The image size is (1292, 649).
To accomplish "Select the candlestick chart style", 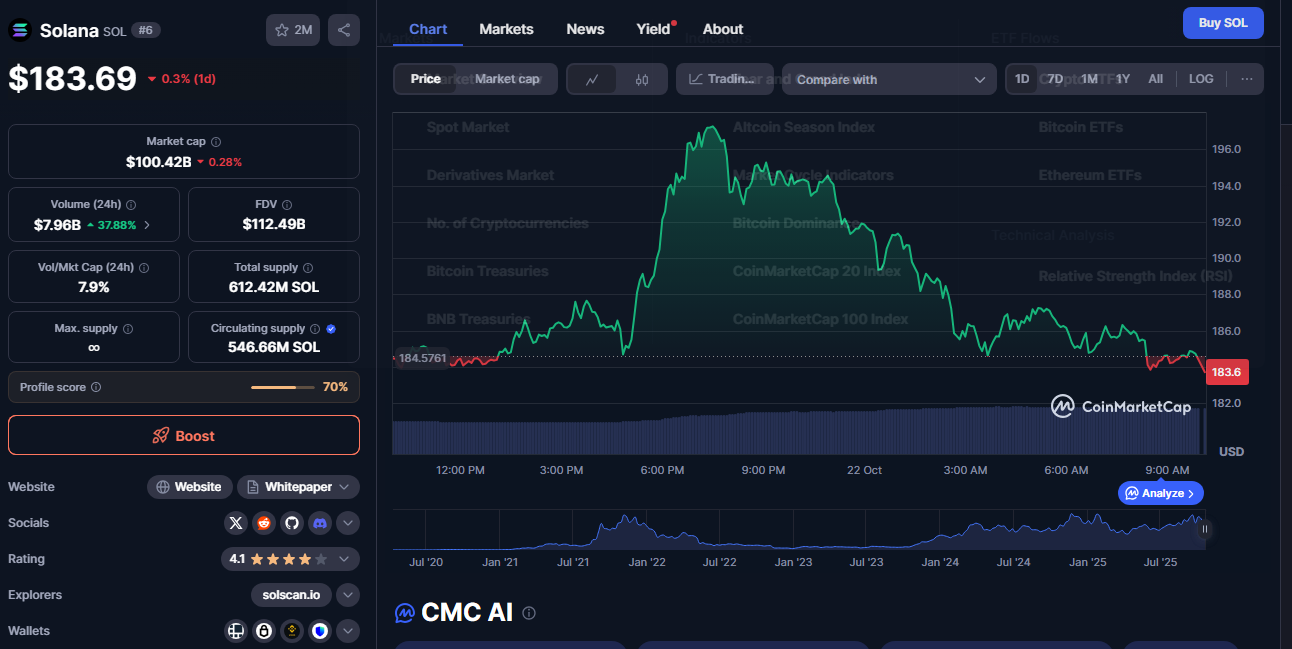I will (x=642, y=79).
